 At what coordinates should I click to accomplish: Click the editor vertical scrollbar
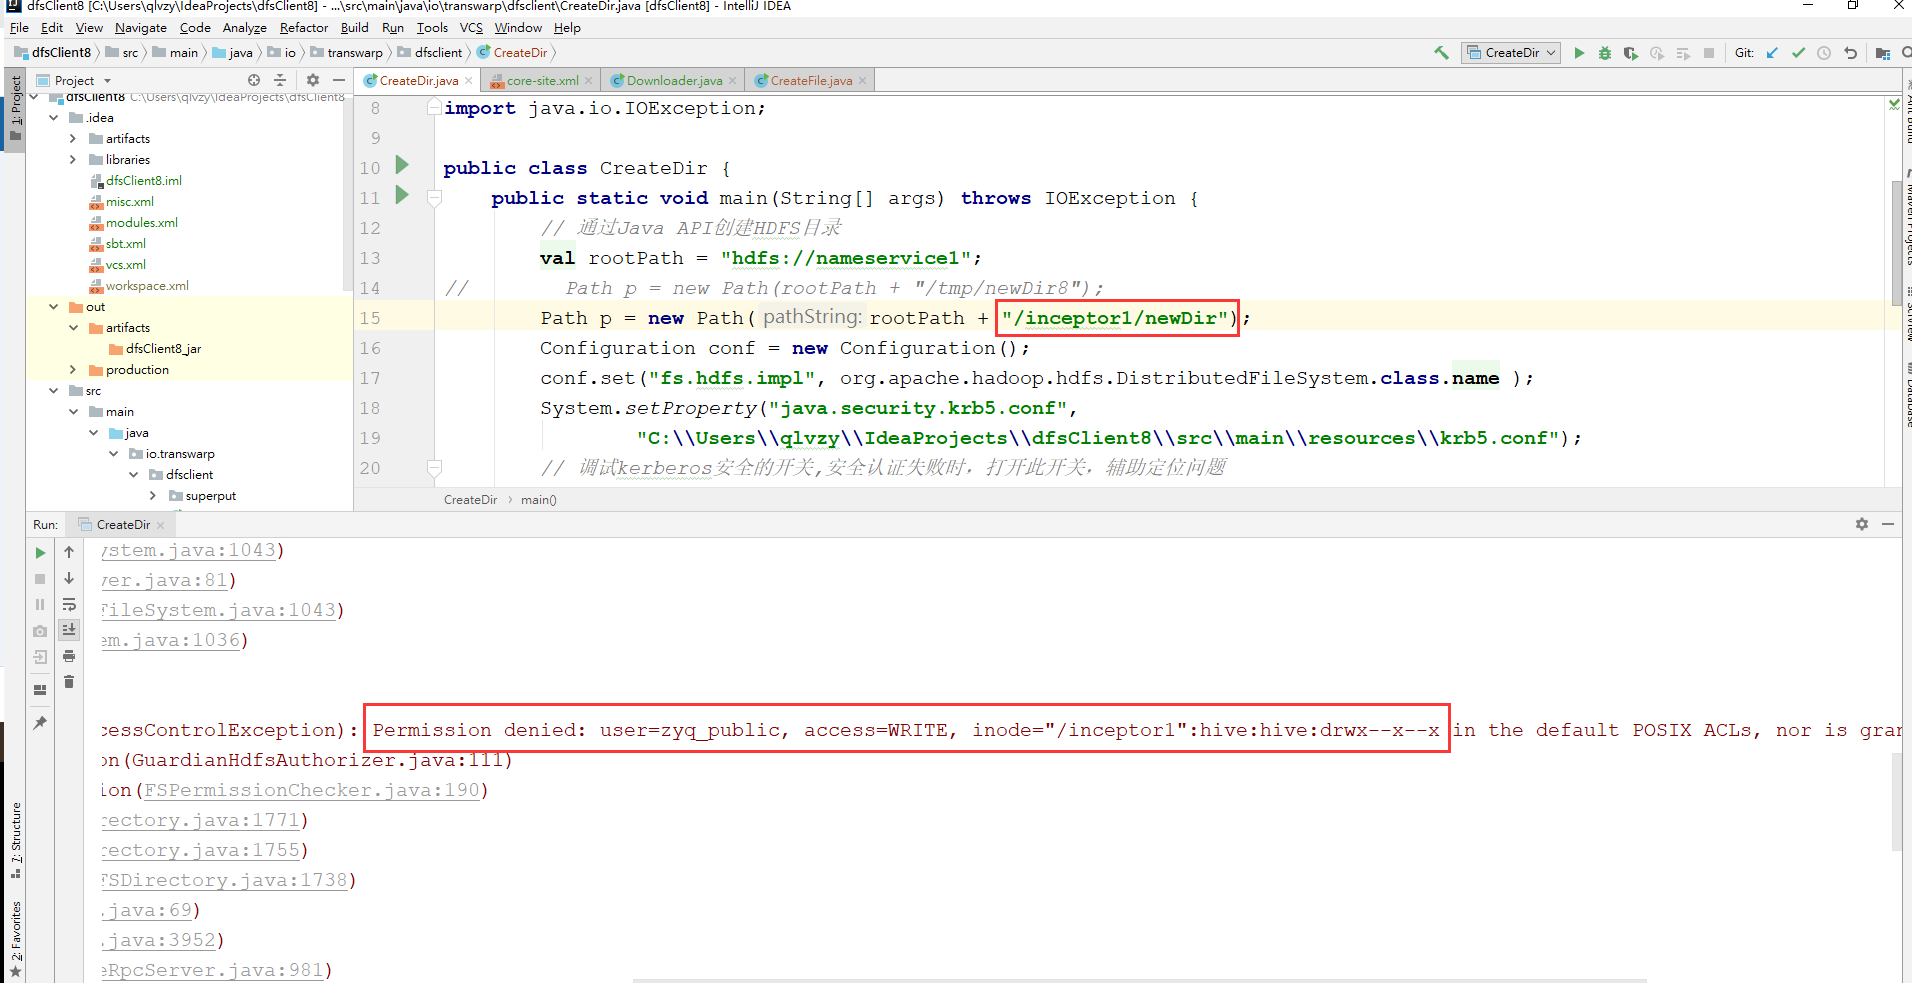[1896, 243]
